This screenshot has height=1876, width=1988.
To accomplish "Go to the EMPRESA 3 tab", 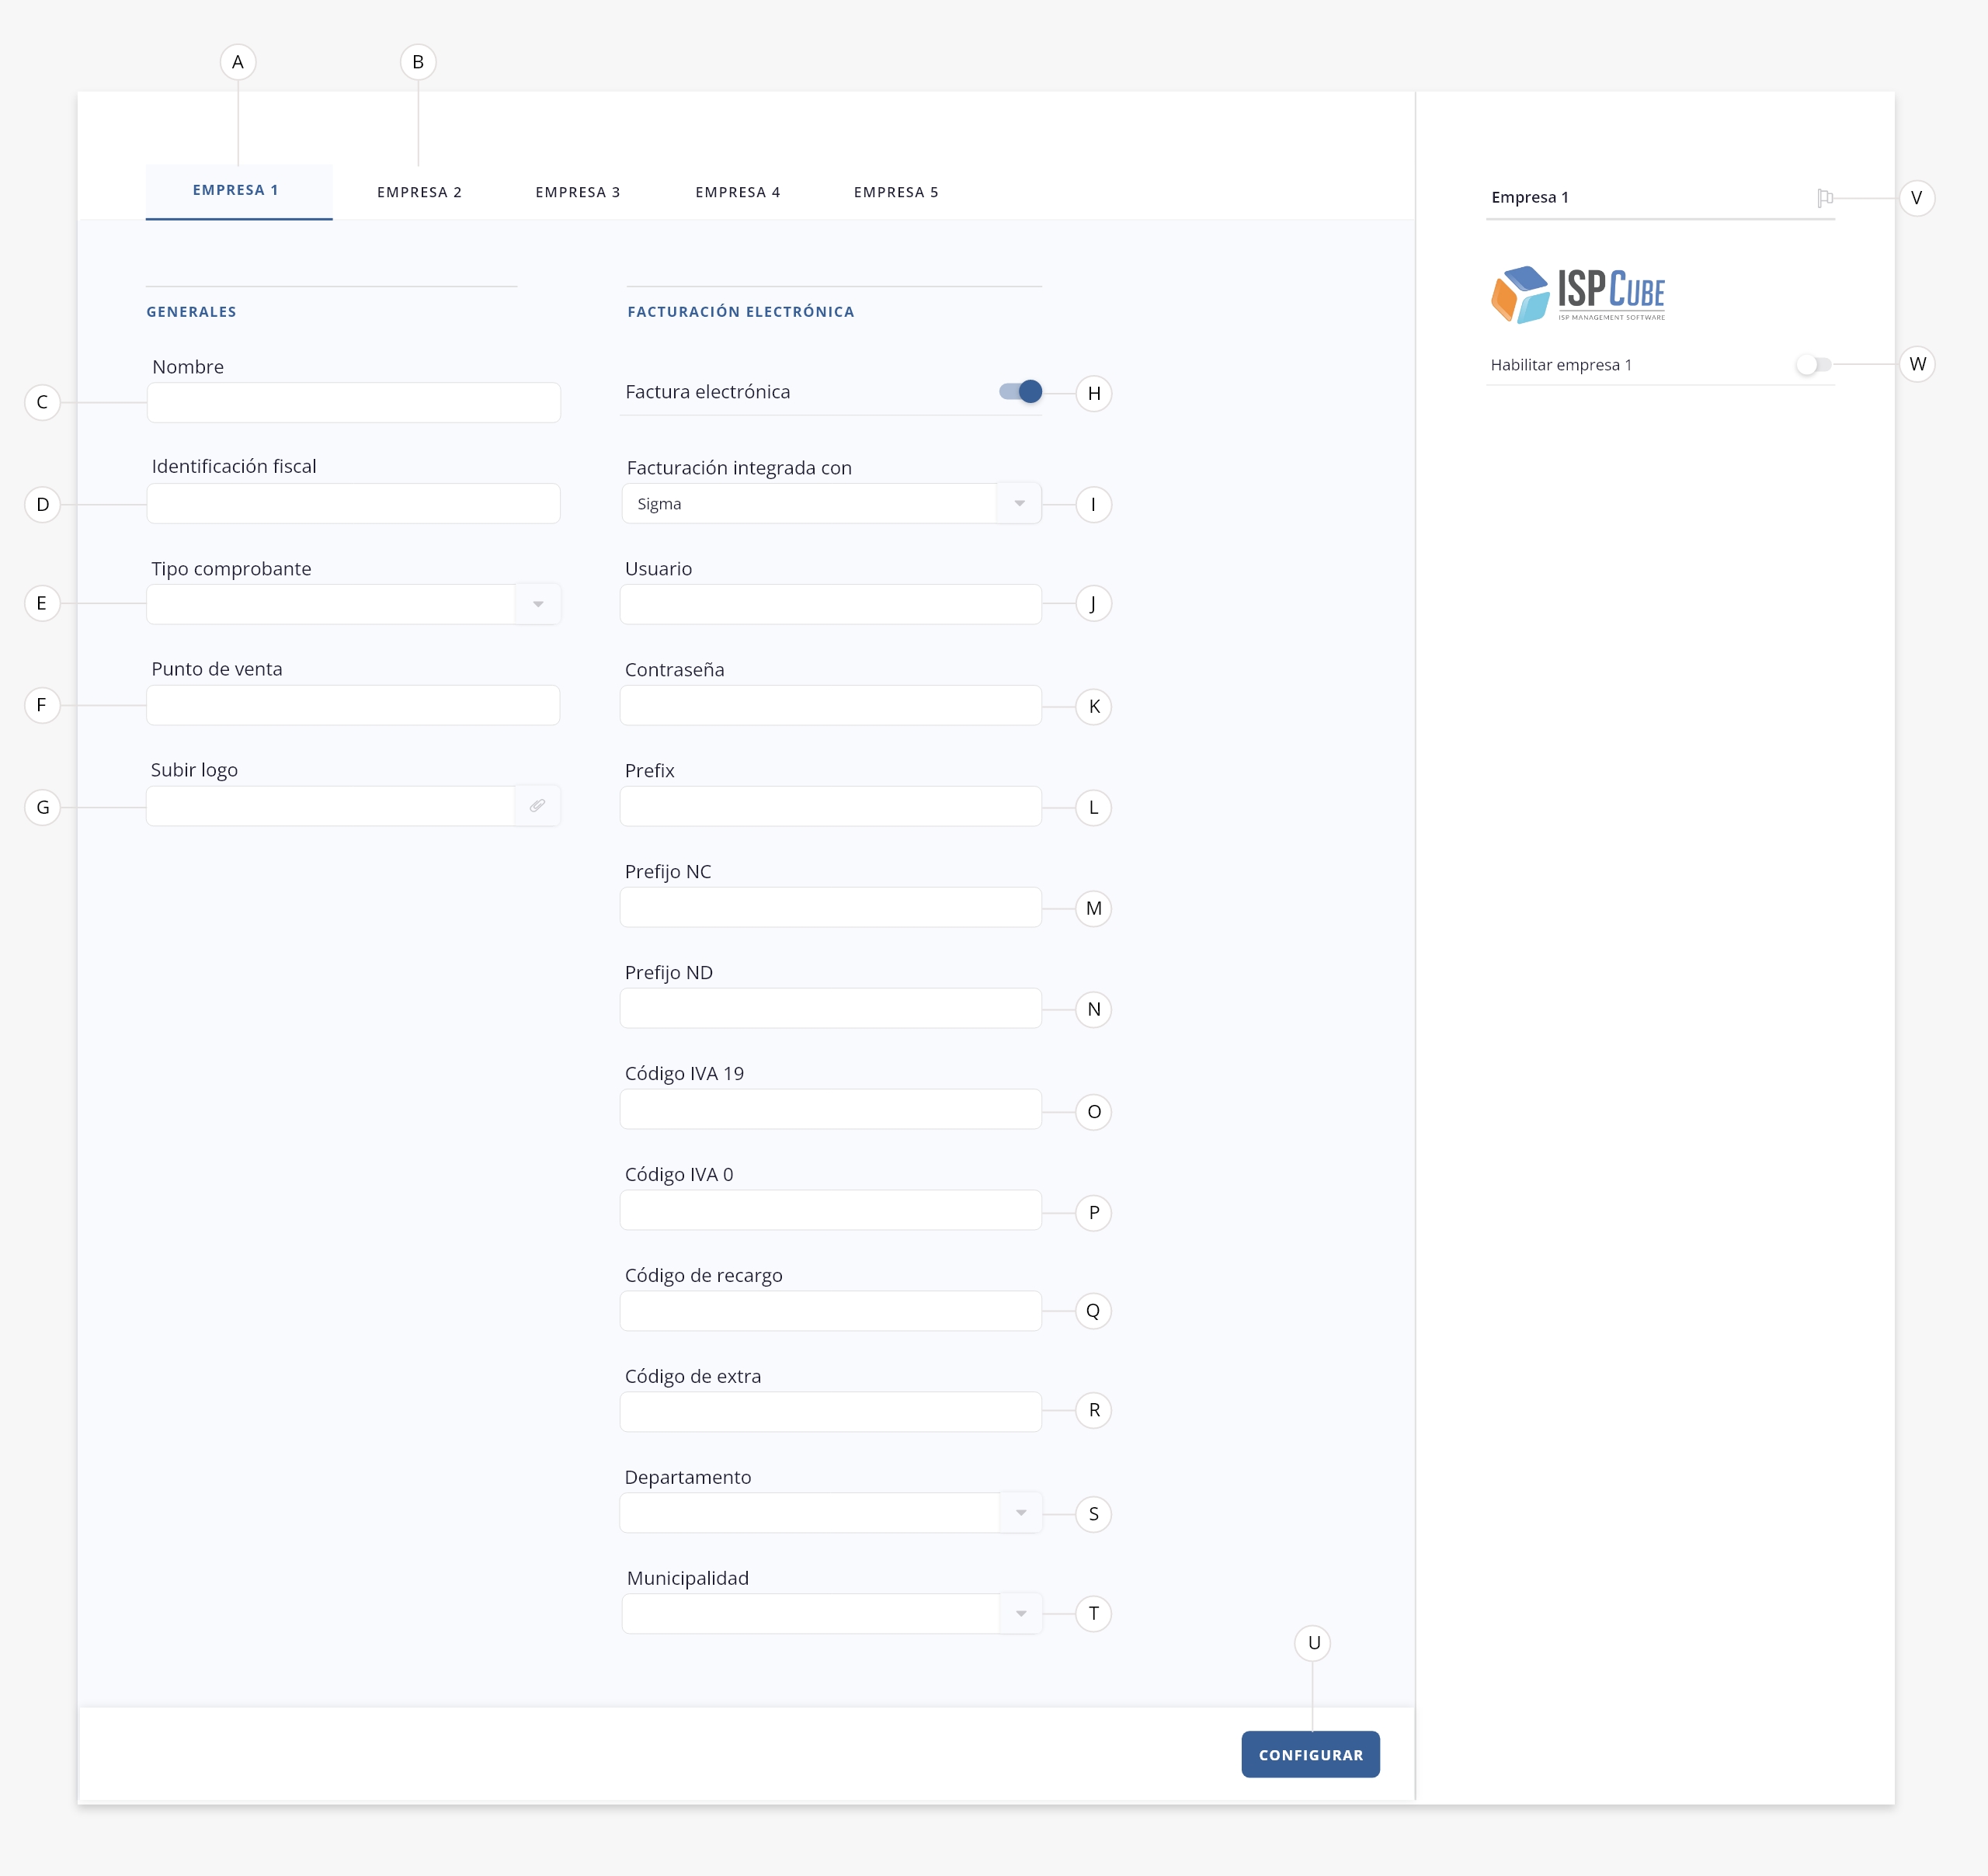I will (x=577, y=192).
